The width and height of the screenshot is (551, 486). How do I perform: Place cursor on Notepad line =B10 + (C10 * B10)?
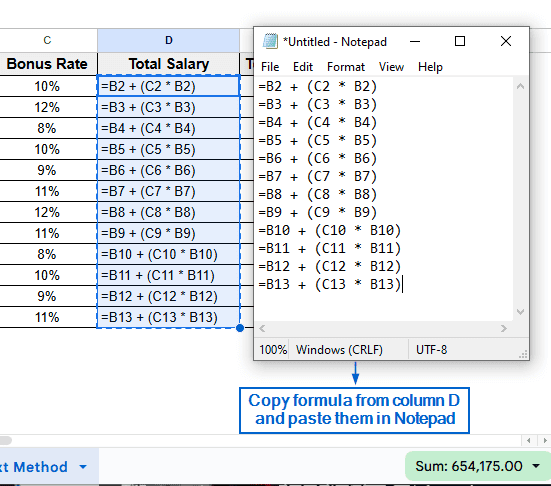tap(330, 231)
